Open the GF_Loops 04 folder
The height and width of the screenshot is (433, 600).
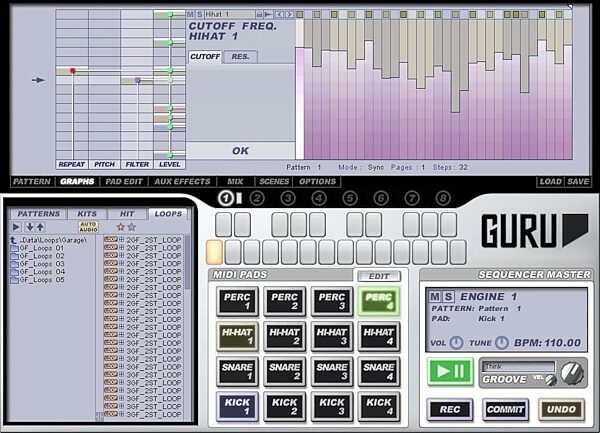(x=37, y=272)
